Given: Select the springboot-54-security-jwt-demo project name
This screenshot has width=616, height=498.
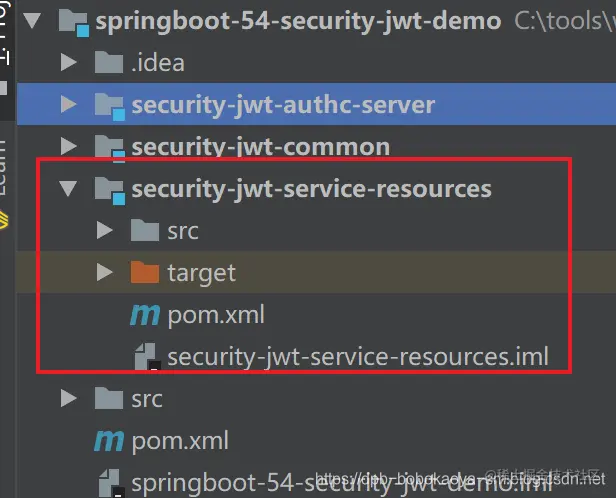Looking at the screenshot, I should pos(298,21).
